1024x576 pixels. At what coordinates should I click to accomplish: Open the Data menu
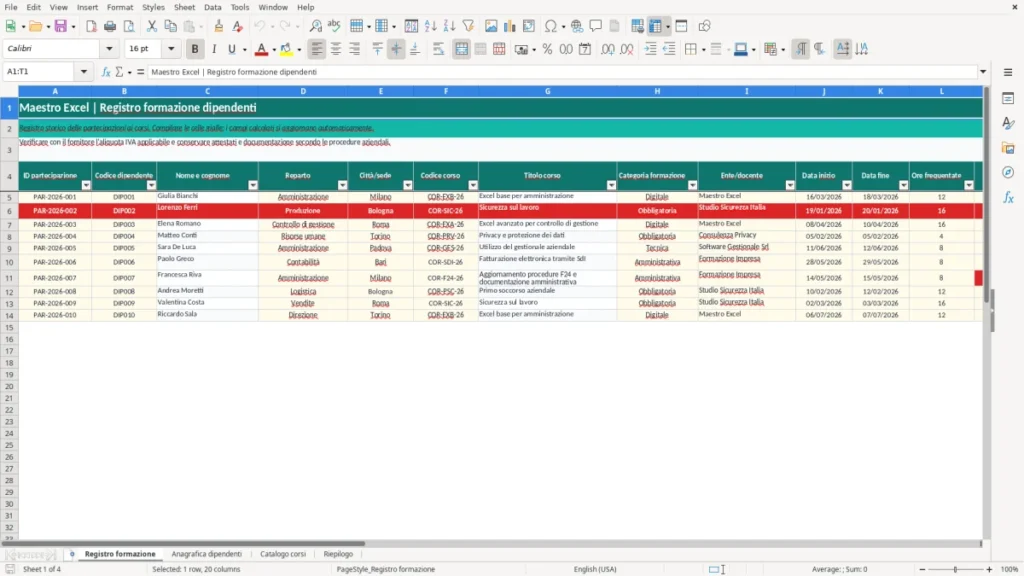pyautogui.click(x=212, y=7)
